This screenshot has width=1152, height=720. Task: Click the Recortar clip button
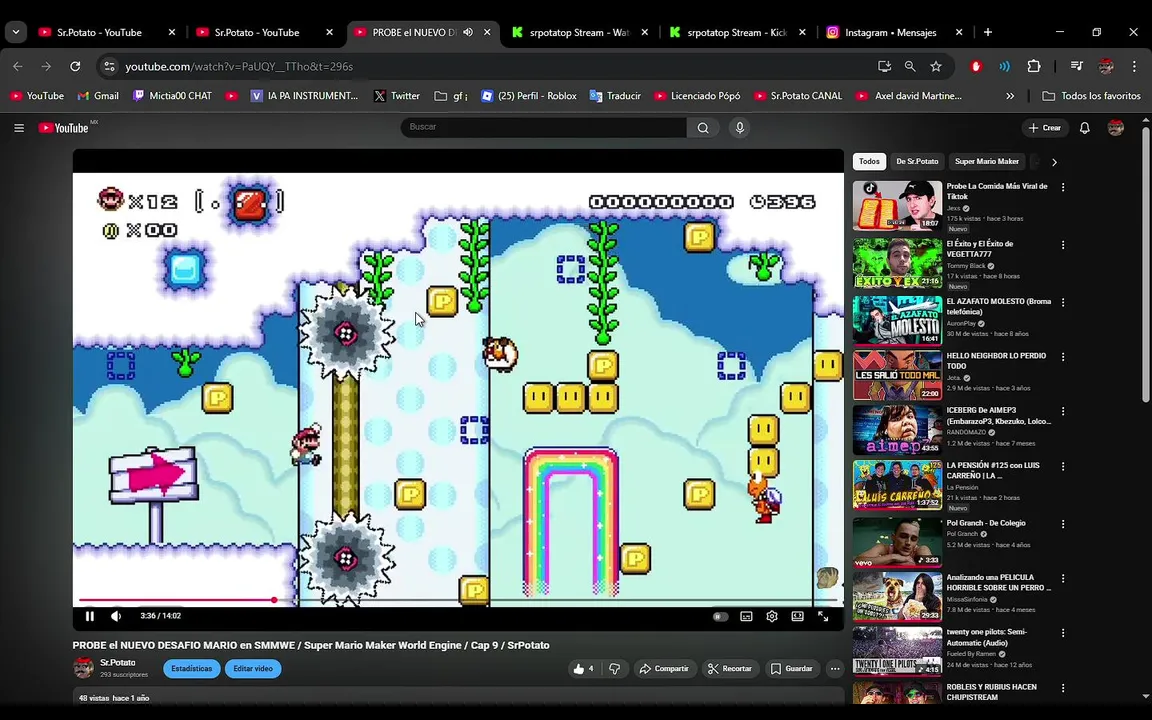730,669
